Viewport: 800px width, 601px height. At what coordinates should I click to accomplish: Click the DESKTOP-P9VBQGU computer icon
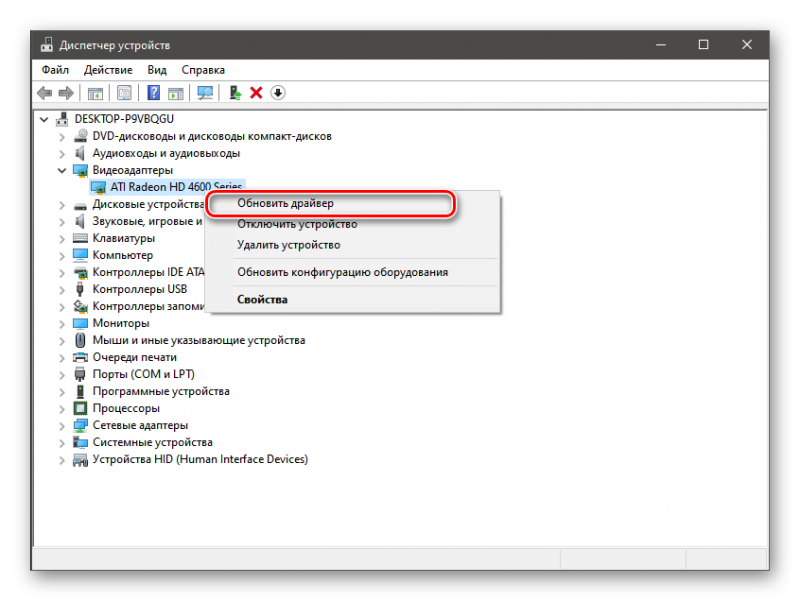[x=62, y=119]
